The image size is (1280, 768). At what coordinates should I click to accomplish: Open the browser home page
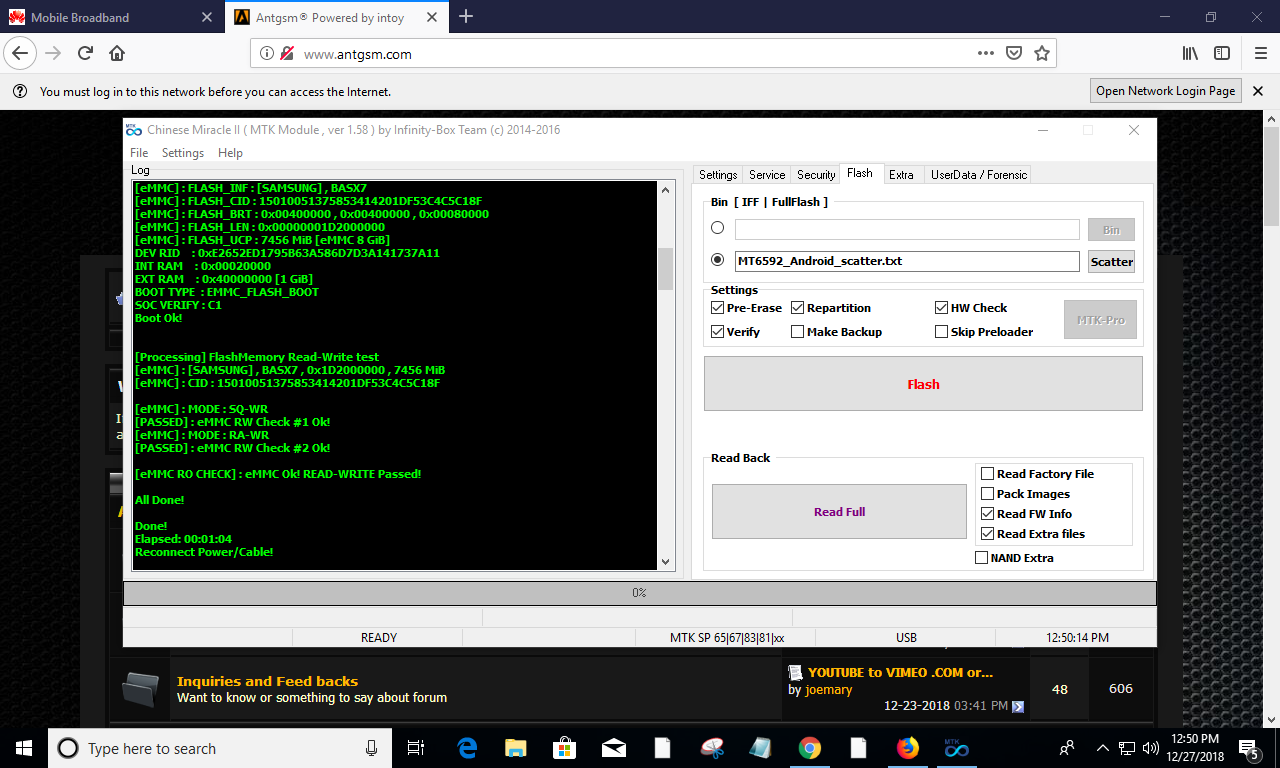pyautogui.click(x=117, y=54)
